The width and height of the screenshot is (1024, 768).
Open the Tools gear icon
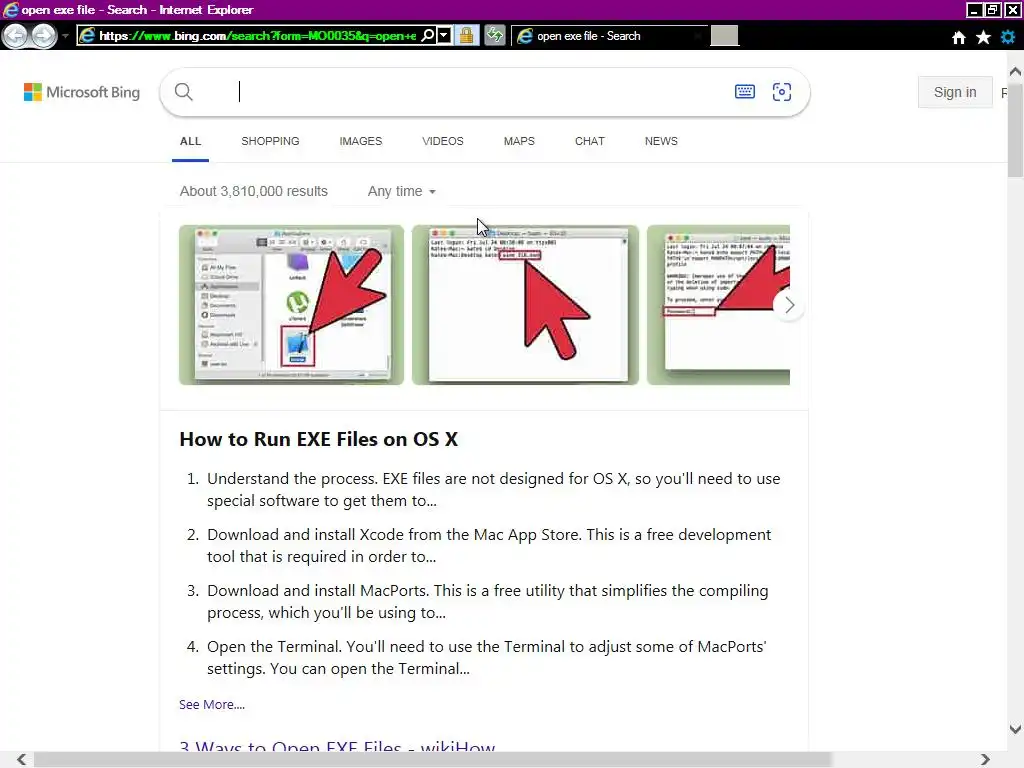[x=1008, y=37]
